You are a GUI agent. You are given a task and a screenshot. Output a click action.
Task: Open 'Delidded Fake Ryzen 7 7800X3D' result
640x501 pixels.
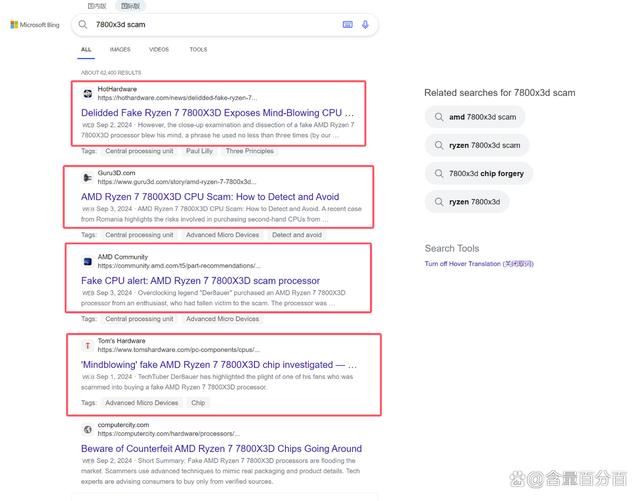(217, 113)
